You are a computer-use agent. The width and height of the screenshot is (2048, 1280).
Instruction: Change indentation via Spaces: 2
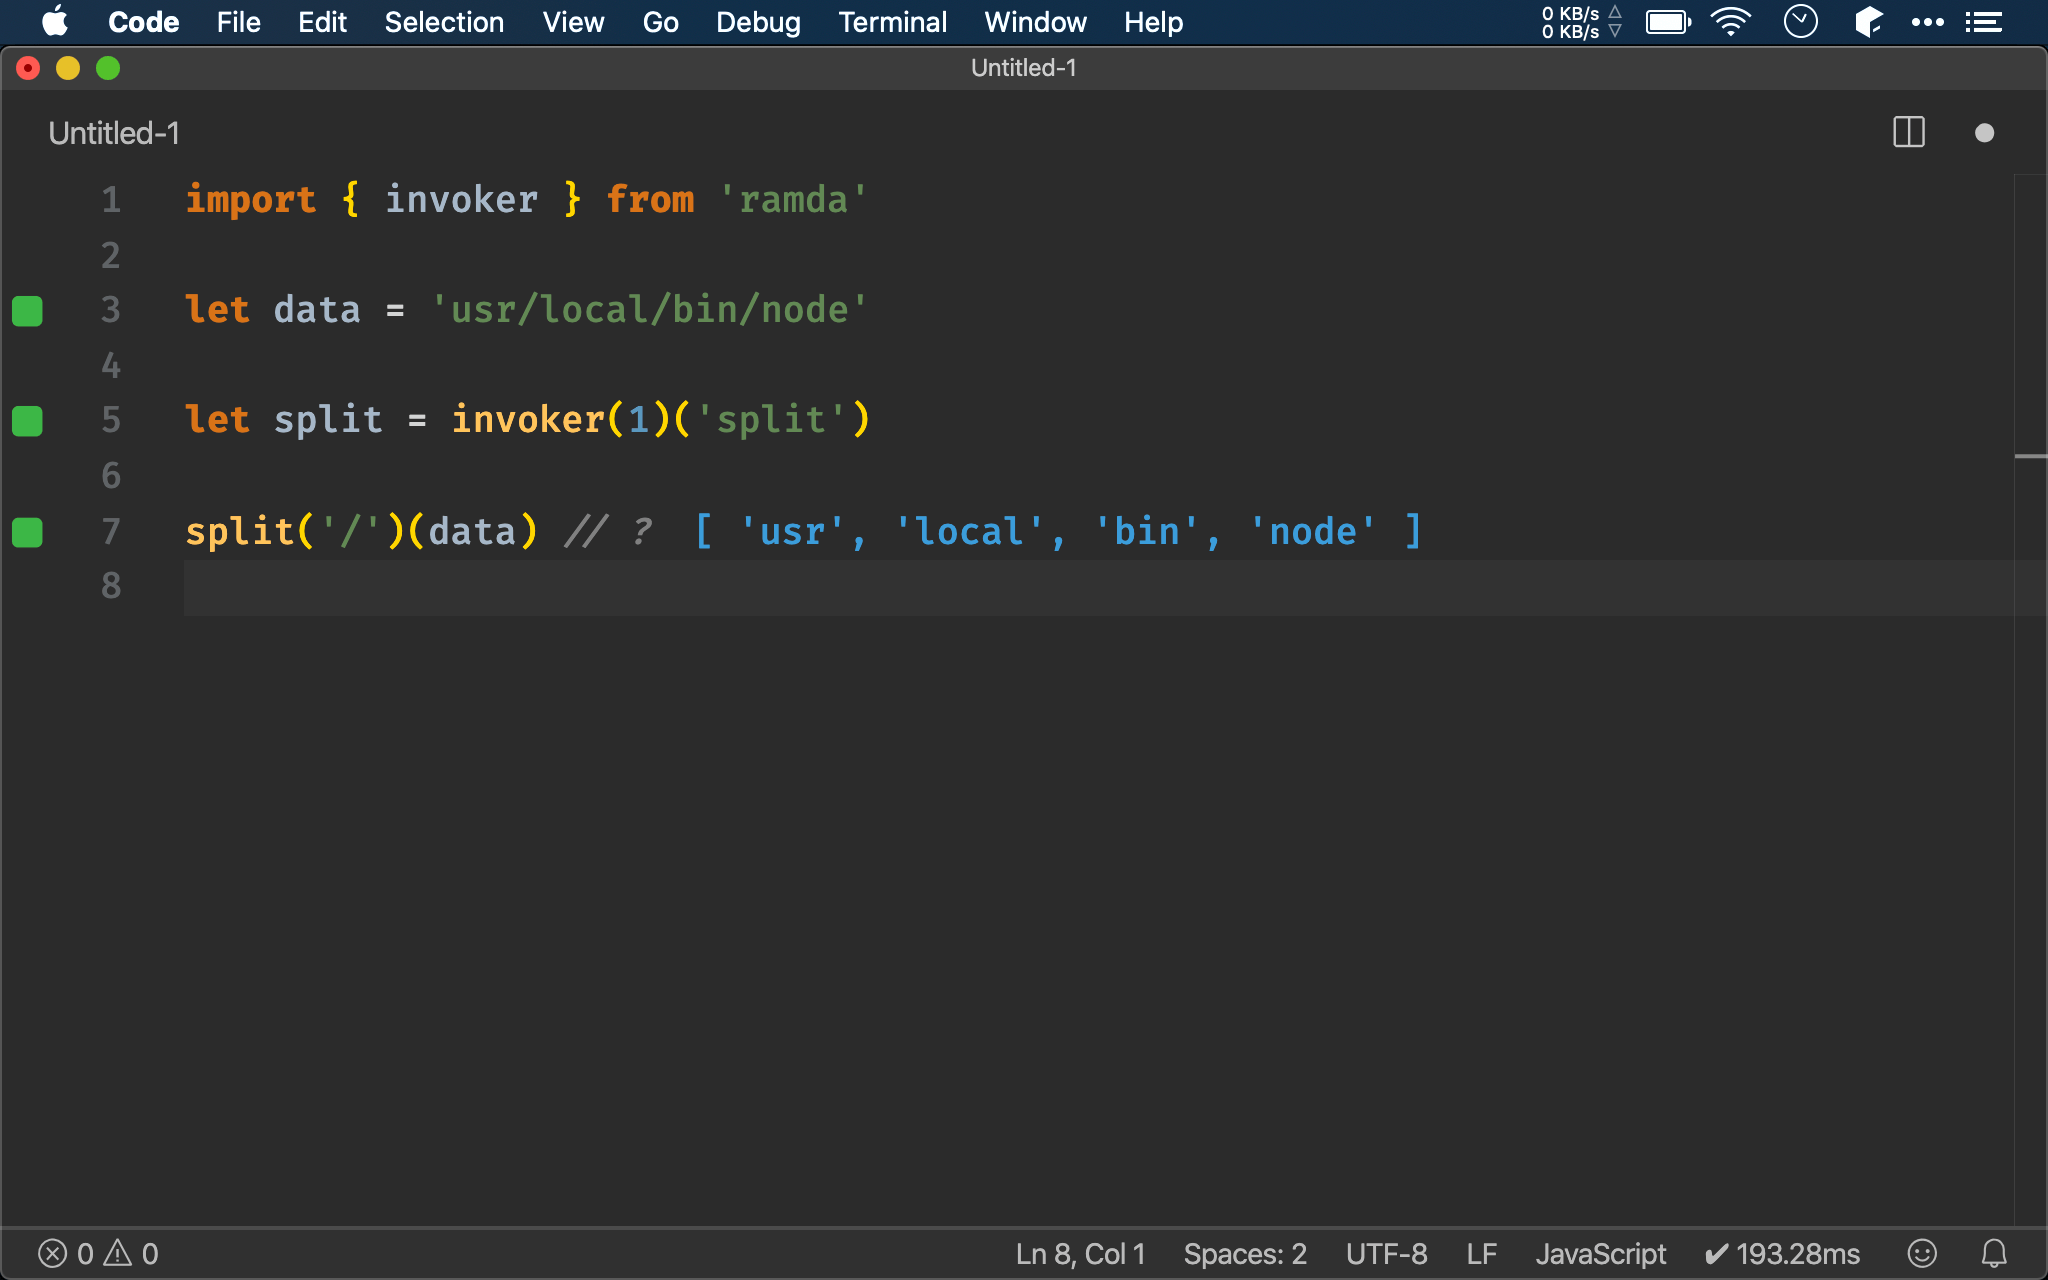click(1245, 1254)
